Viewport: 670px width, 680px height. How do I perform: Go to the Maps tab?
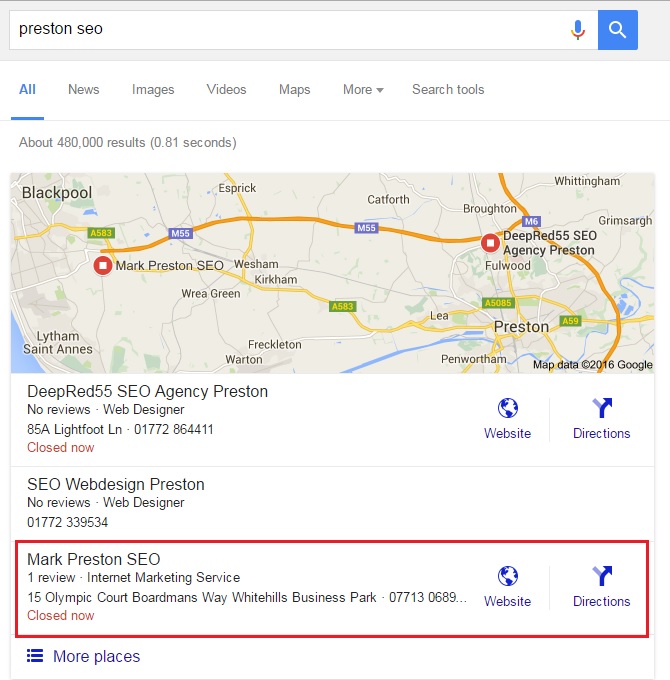pyautogui.click(x=294, y=90)
